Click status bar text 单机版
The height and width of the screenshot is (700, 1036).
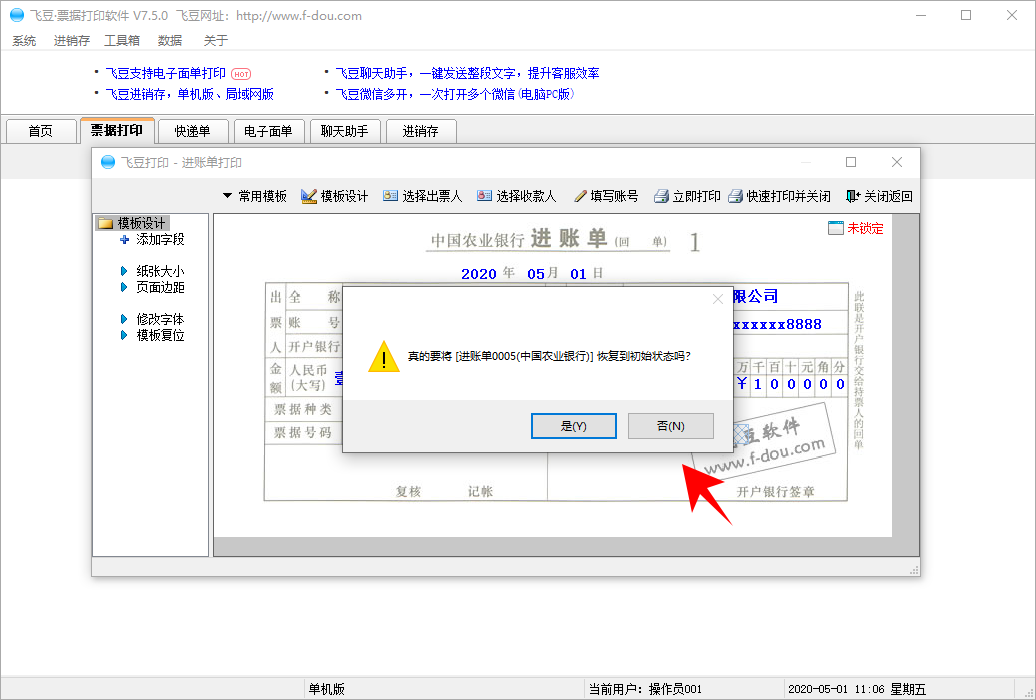click(x=326, y=689)
